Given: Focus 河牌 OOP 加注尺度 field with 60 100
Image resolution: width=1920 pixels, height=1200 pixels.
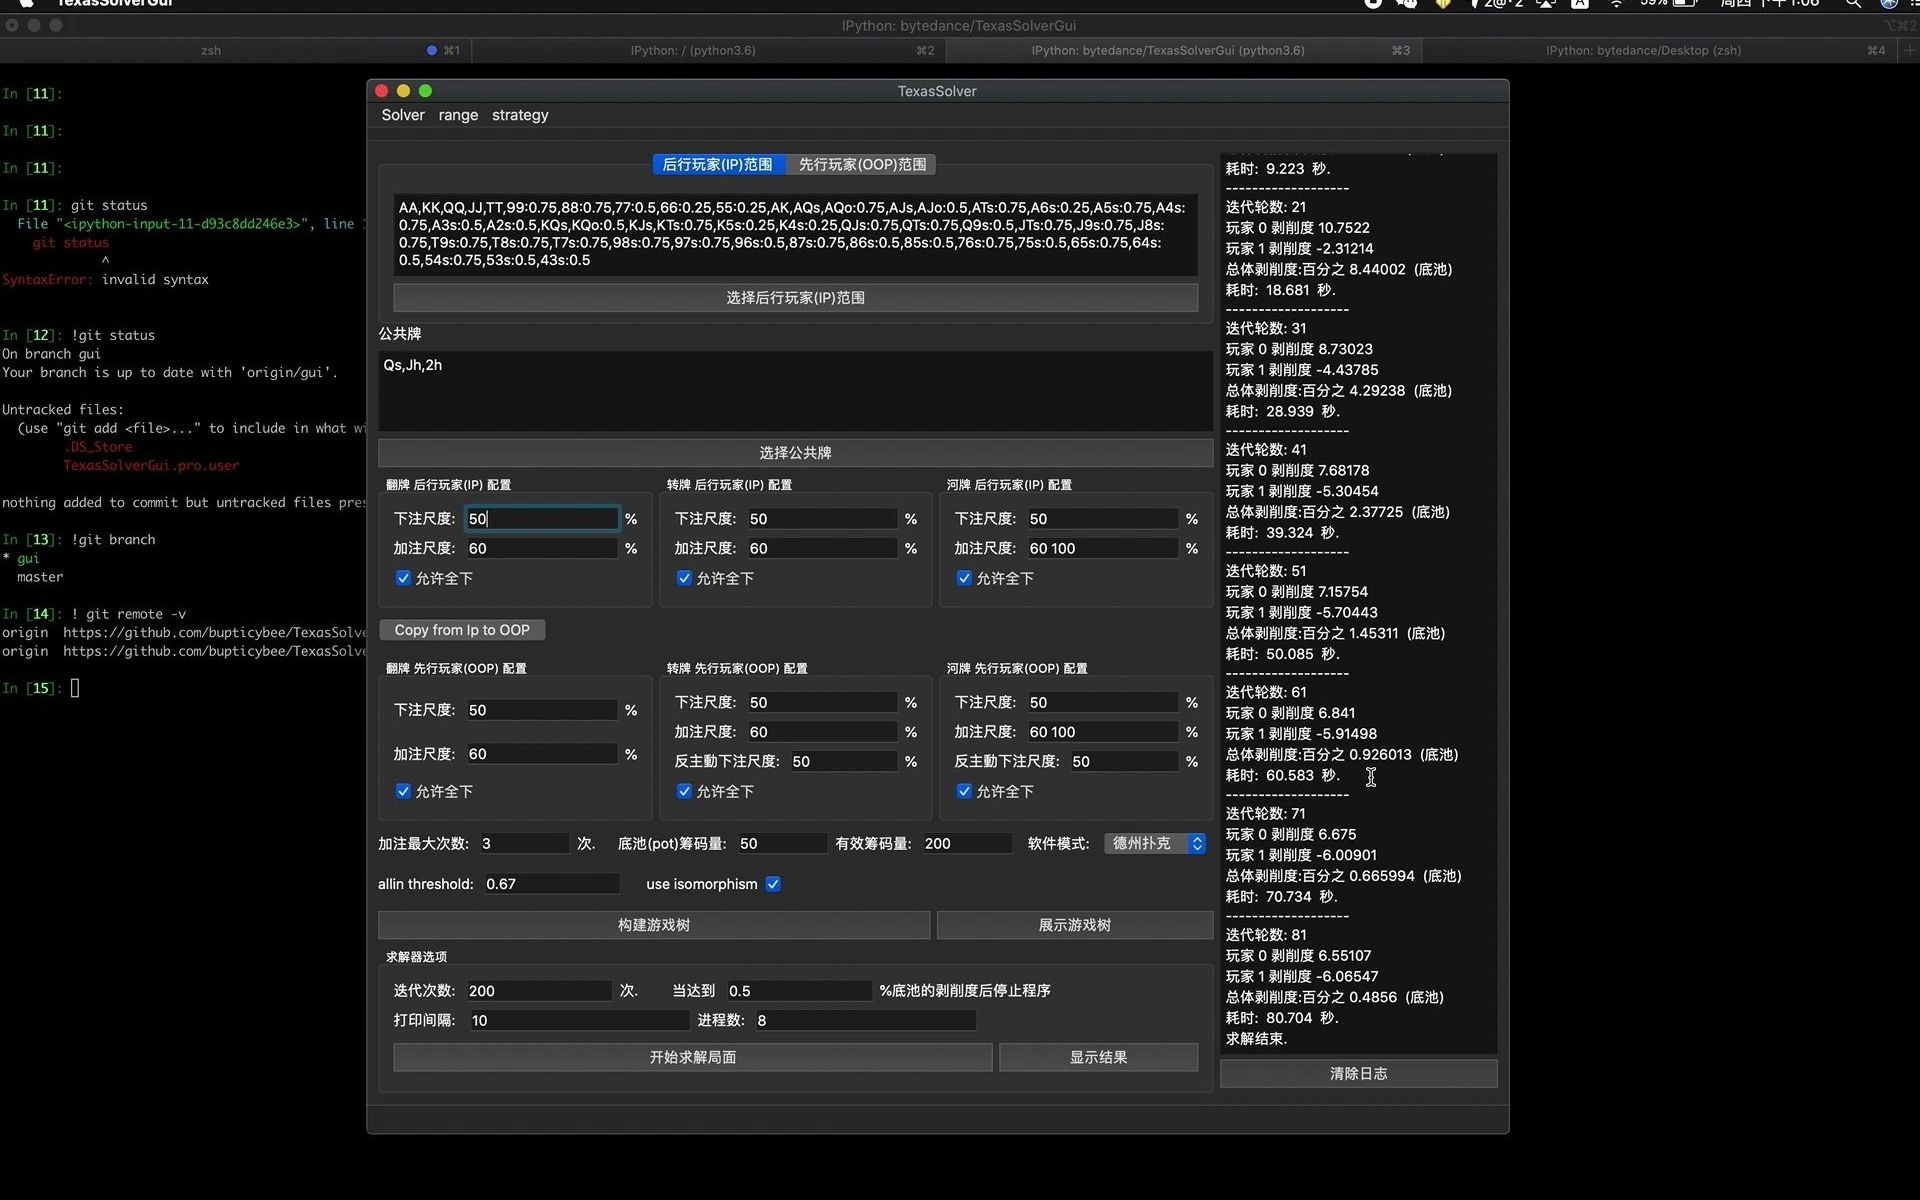Looking at the screenshot, I should click(x=1103, y=732).
